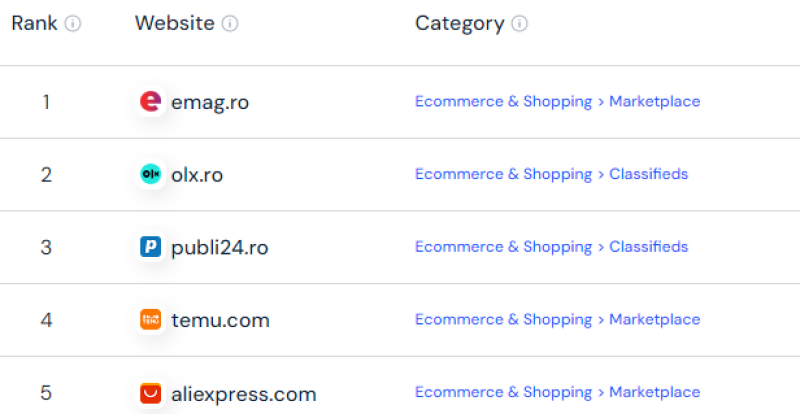Click the emag.ro favicon logo
The image size is (800, 414).
coord(150,101)
